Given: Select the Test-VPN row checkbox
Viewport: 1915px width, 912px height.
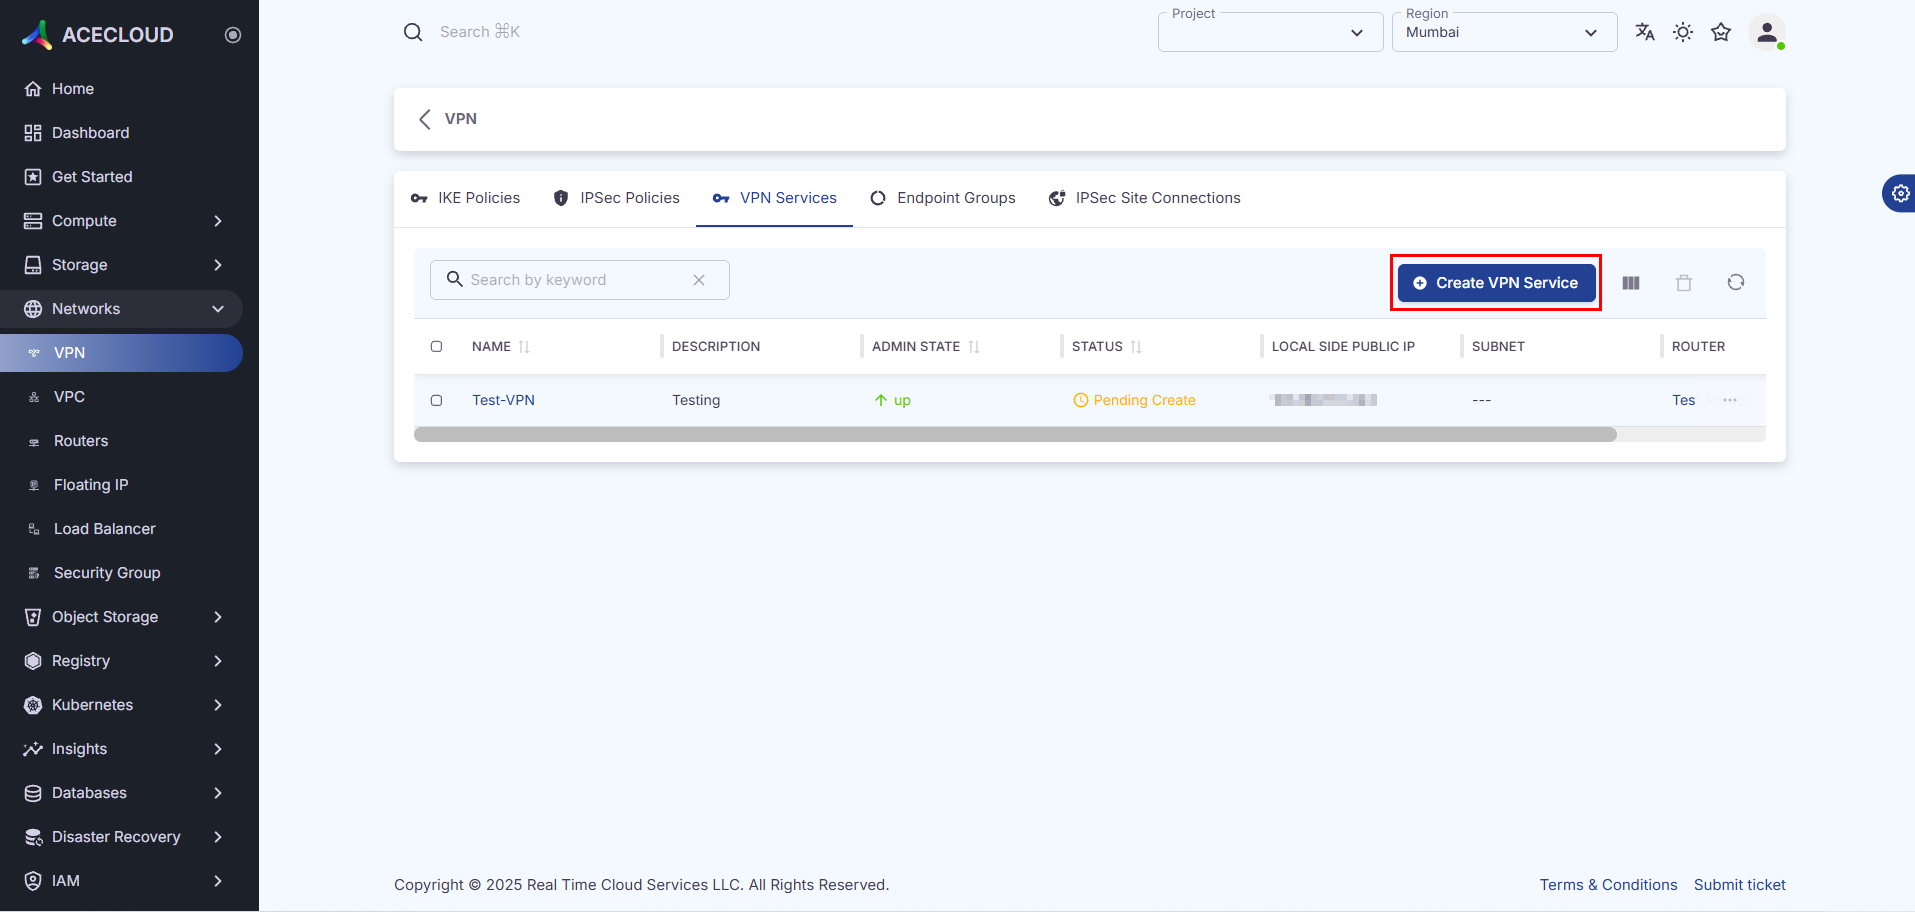Looking at the screenshot, I should [x=436, y=400].
